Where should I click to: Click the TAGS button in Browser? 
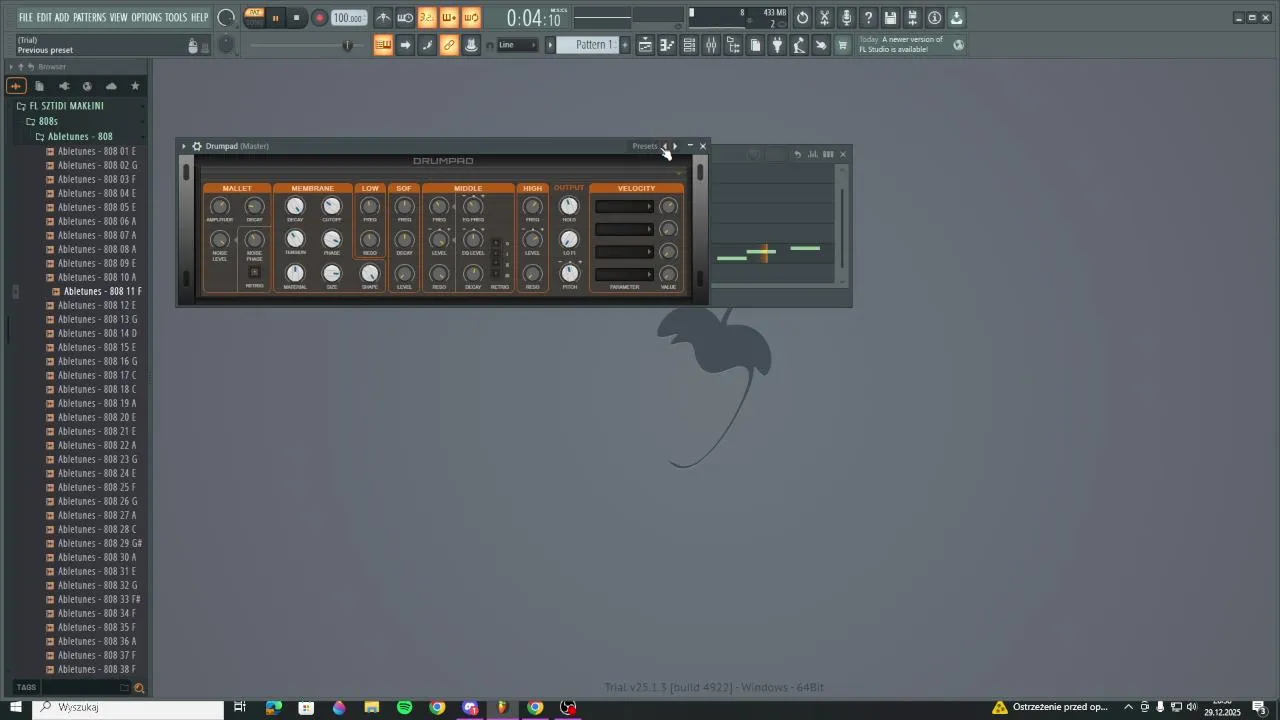(26, 688)
